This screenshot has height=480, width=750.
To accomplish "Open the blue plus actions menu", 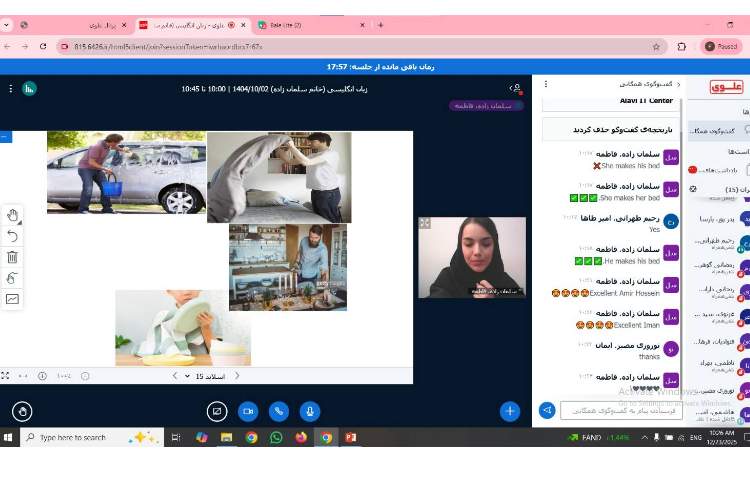I will (x=510, y=412).
